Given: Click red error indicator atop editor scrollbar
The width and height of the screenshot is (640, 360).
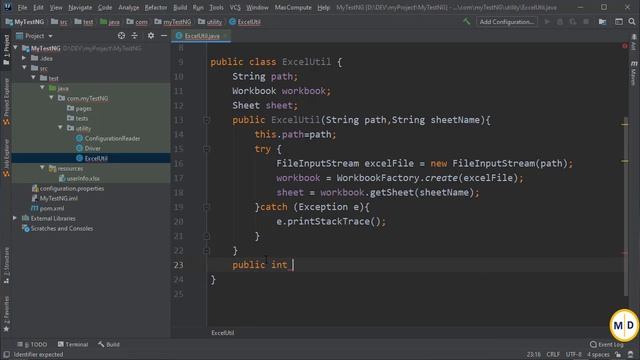Looking at the screenshot, I should 625,46.
